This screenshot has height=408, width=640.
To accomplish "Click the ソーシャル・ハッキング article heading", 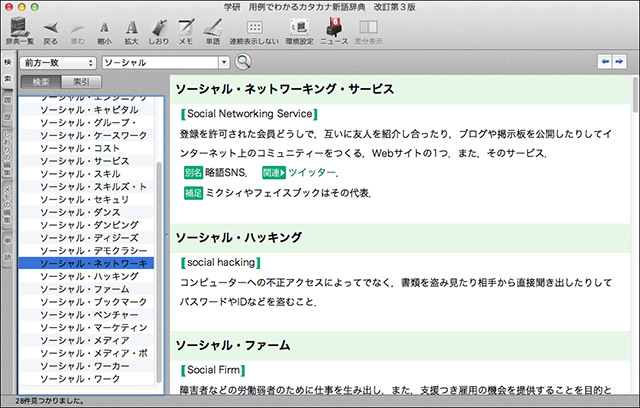I will [x=238, y=237].
